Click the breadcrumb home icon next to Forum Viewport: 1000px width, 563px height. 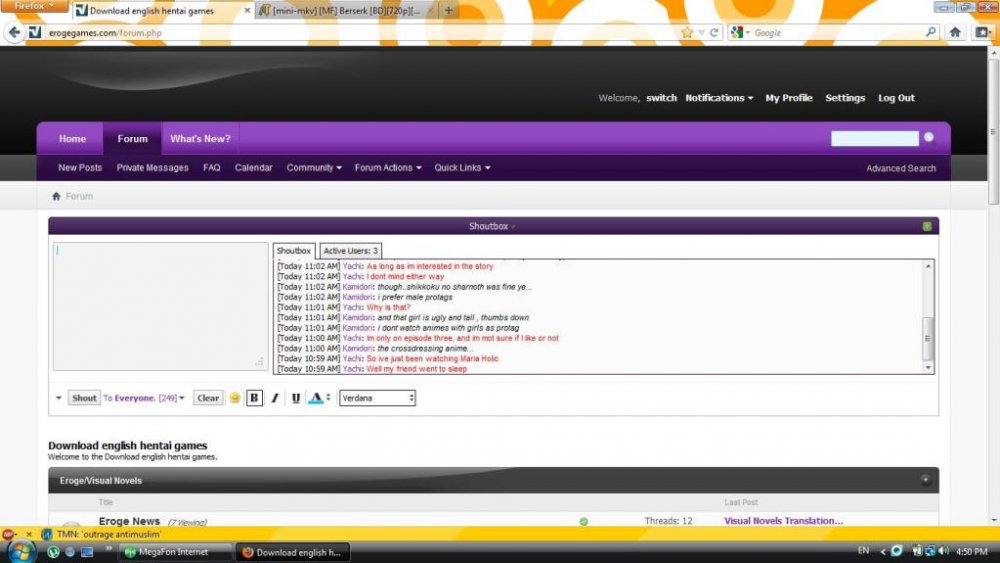point(57,196)
